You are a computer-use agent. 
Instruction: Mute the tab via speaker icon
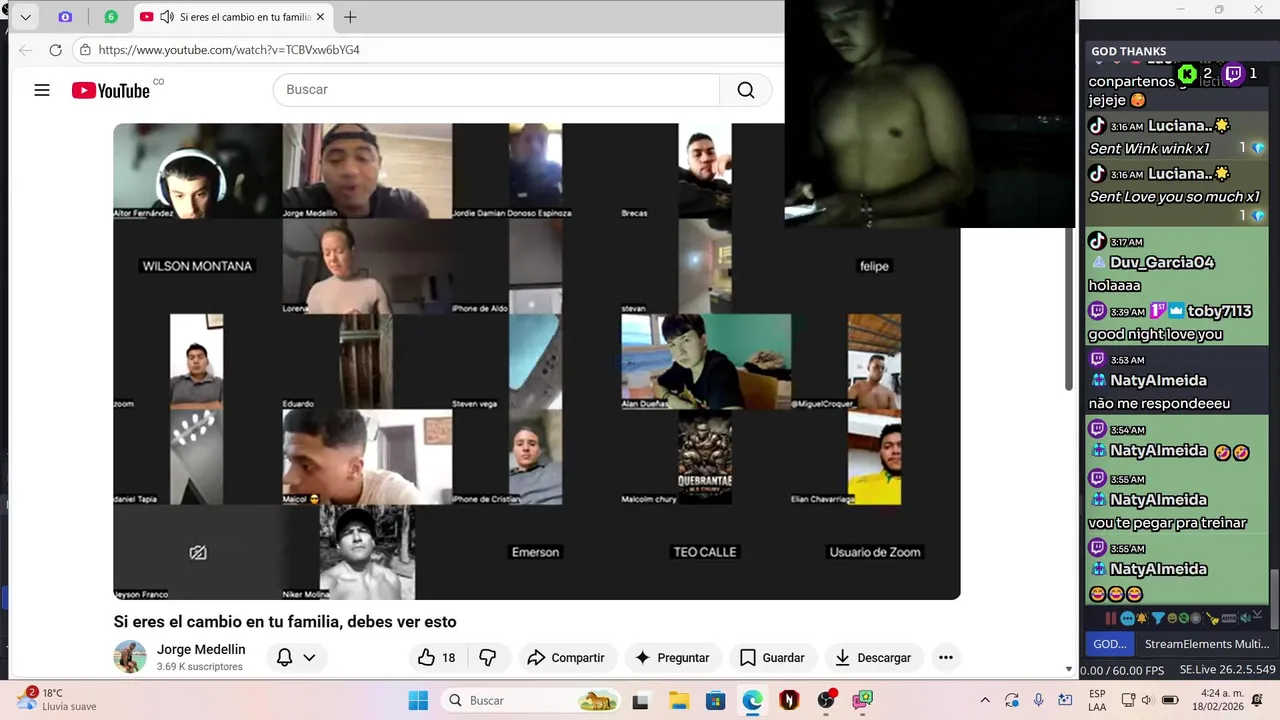pyautogui.click(x=167, y=17)
